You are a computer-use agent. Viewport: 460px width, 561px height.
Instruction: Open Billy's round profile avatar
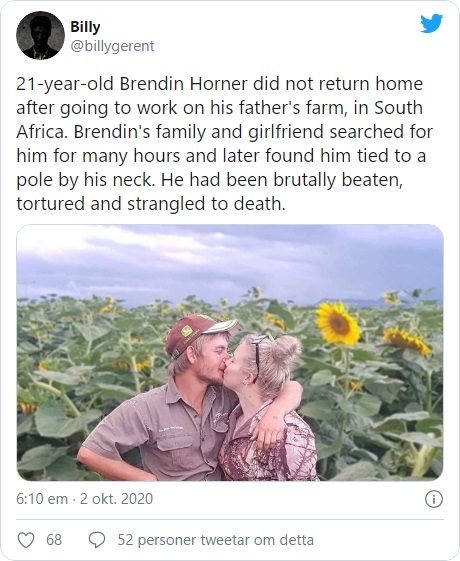[x=40, y=35]
